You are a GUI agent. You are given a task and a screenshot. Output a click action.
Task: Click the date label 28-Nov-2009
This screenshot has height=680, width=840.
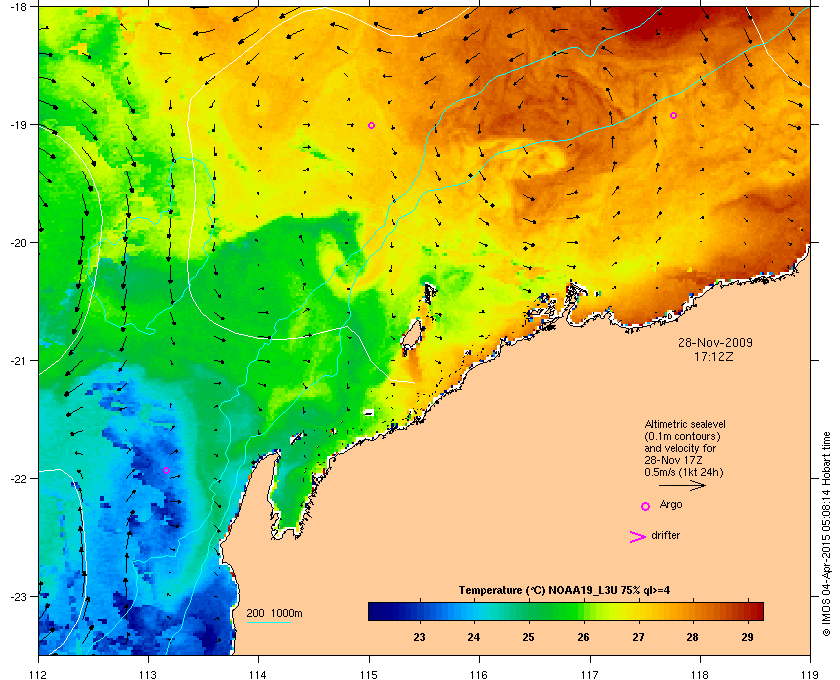[715, 342]
